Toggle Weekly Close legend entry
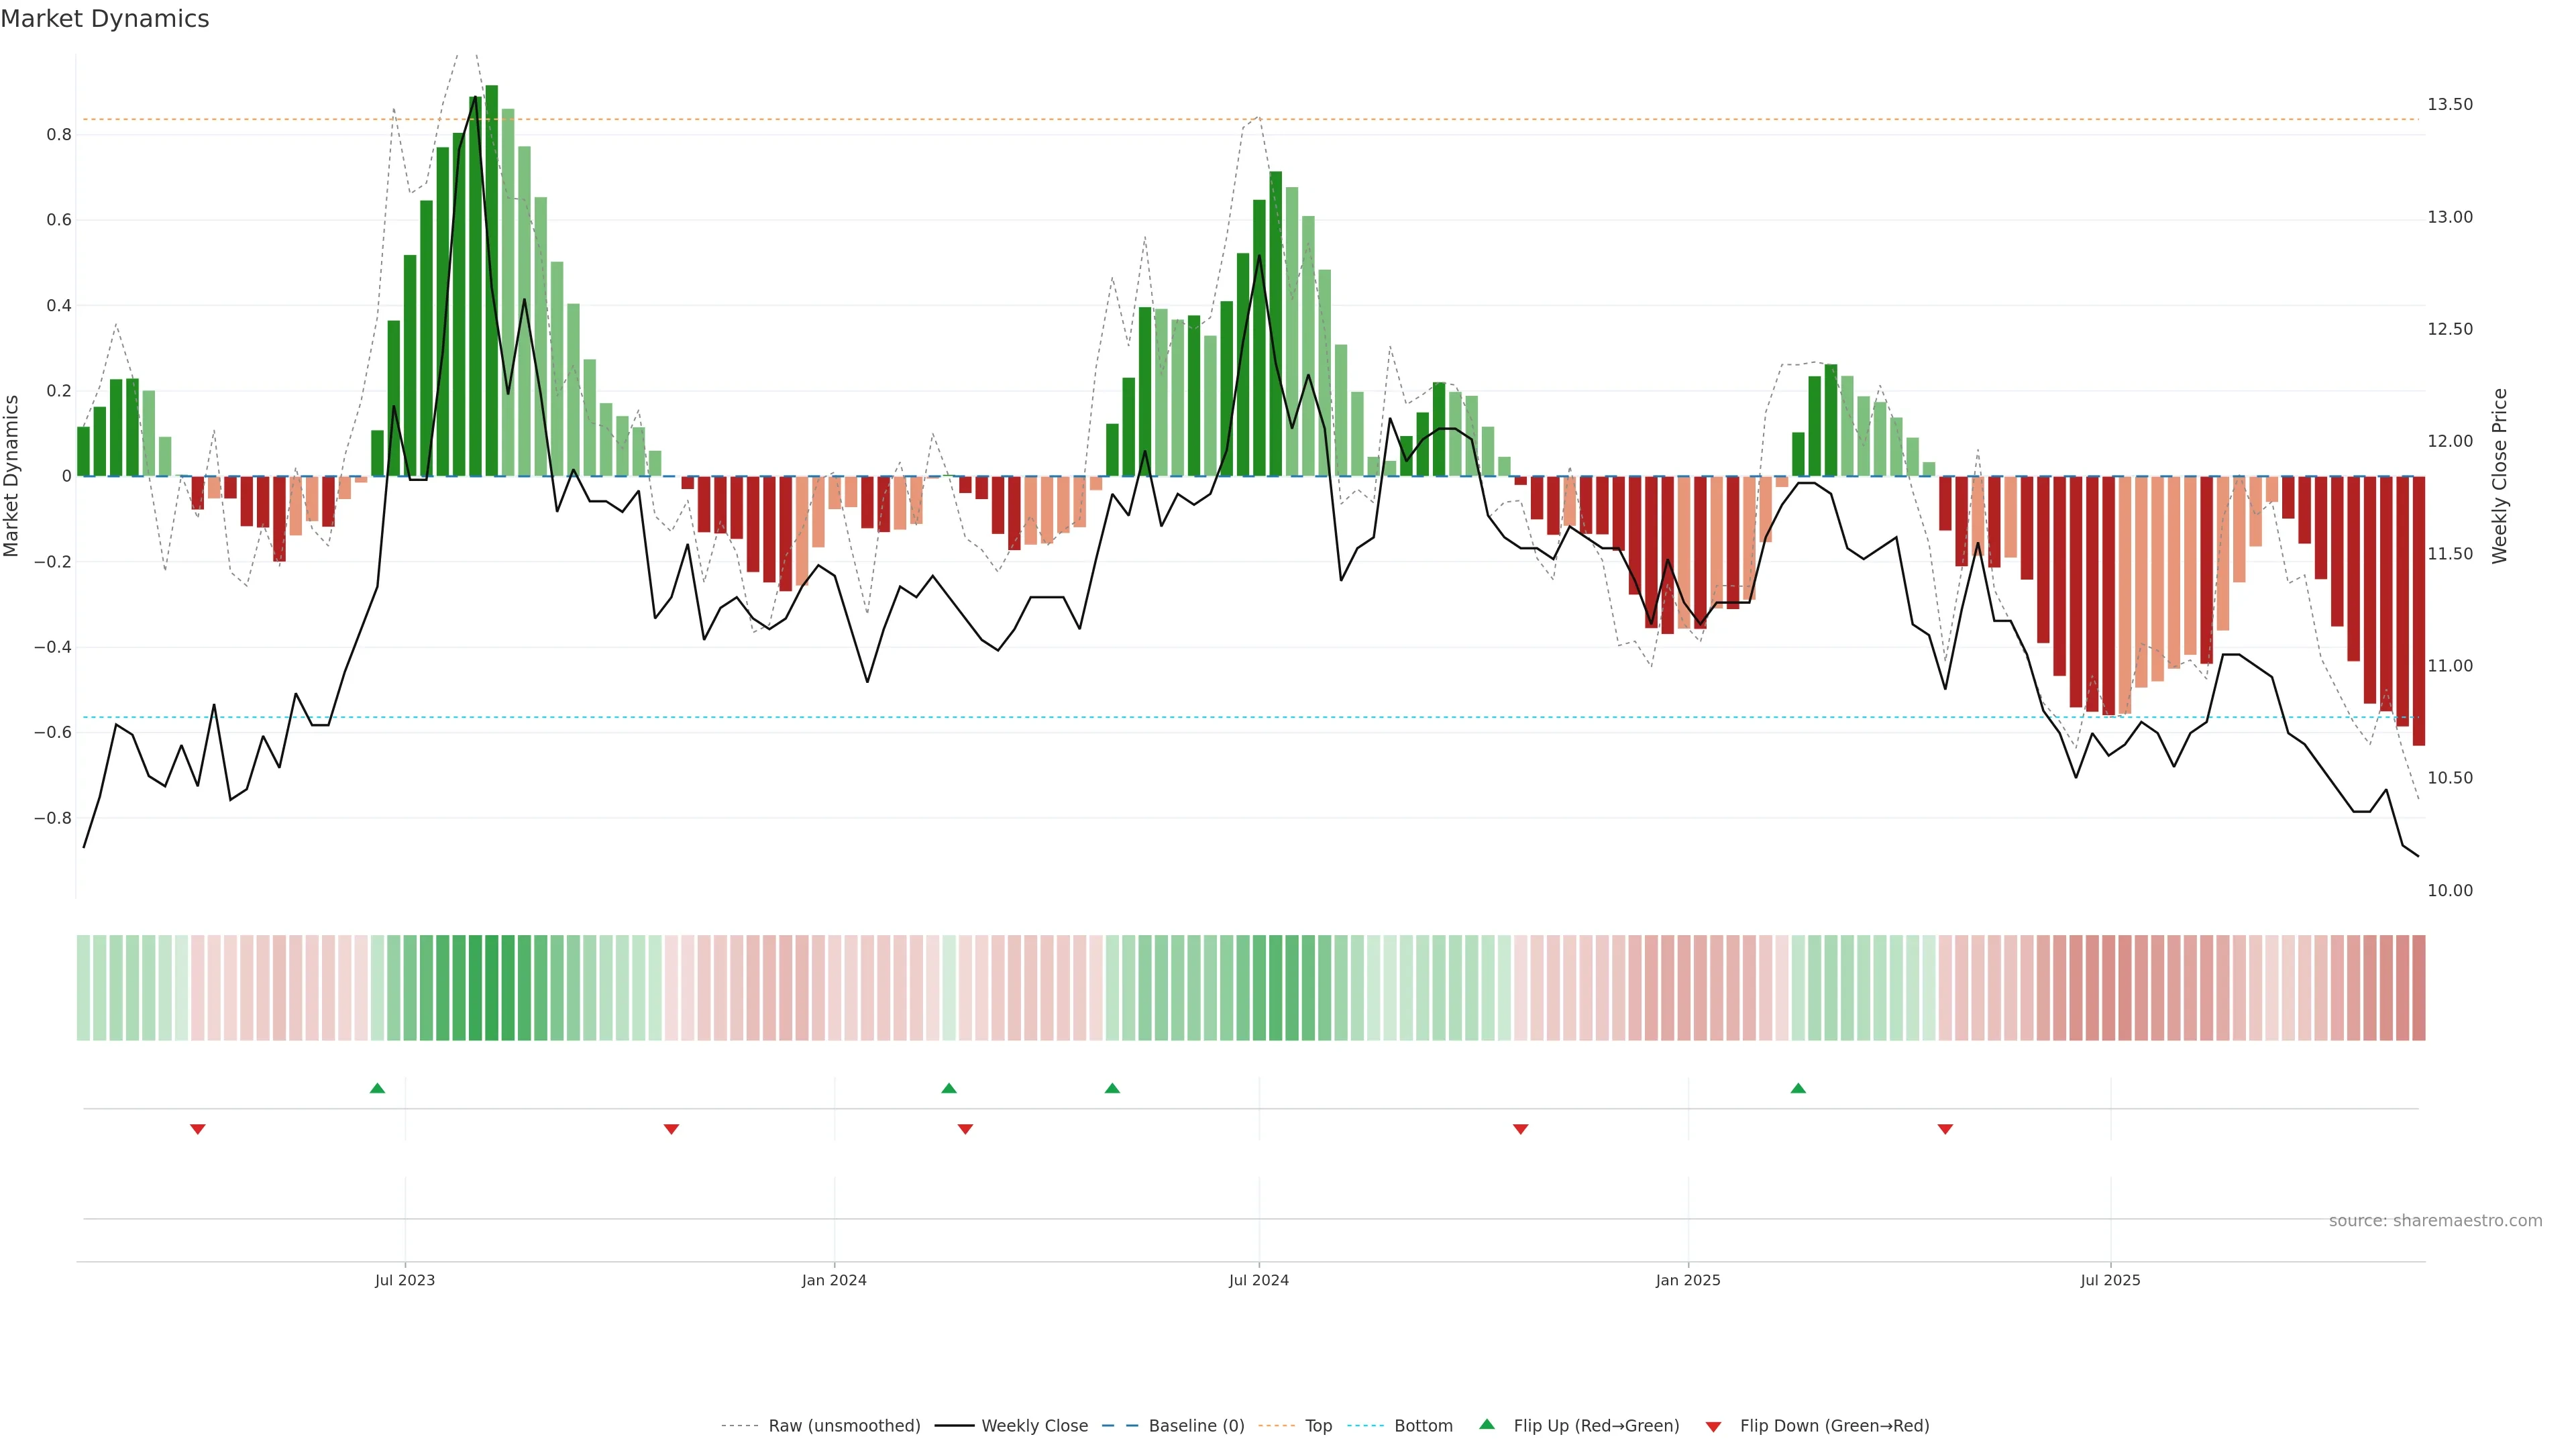This screenshot has width=2576, height=1449. 1034,1425
